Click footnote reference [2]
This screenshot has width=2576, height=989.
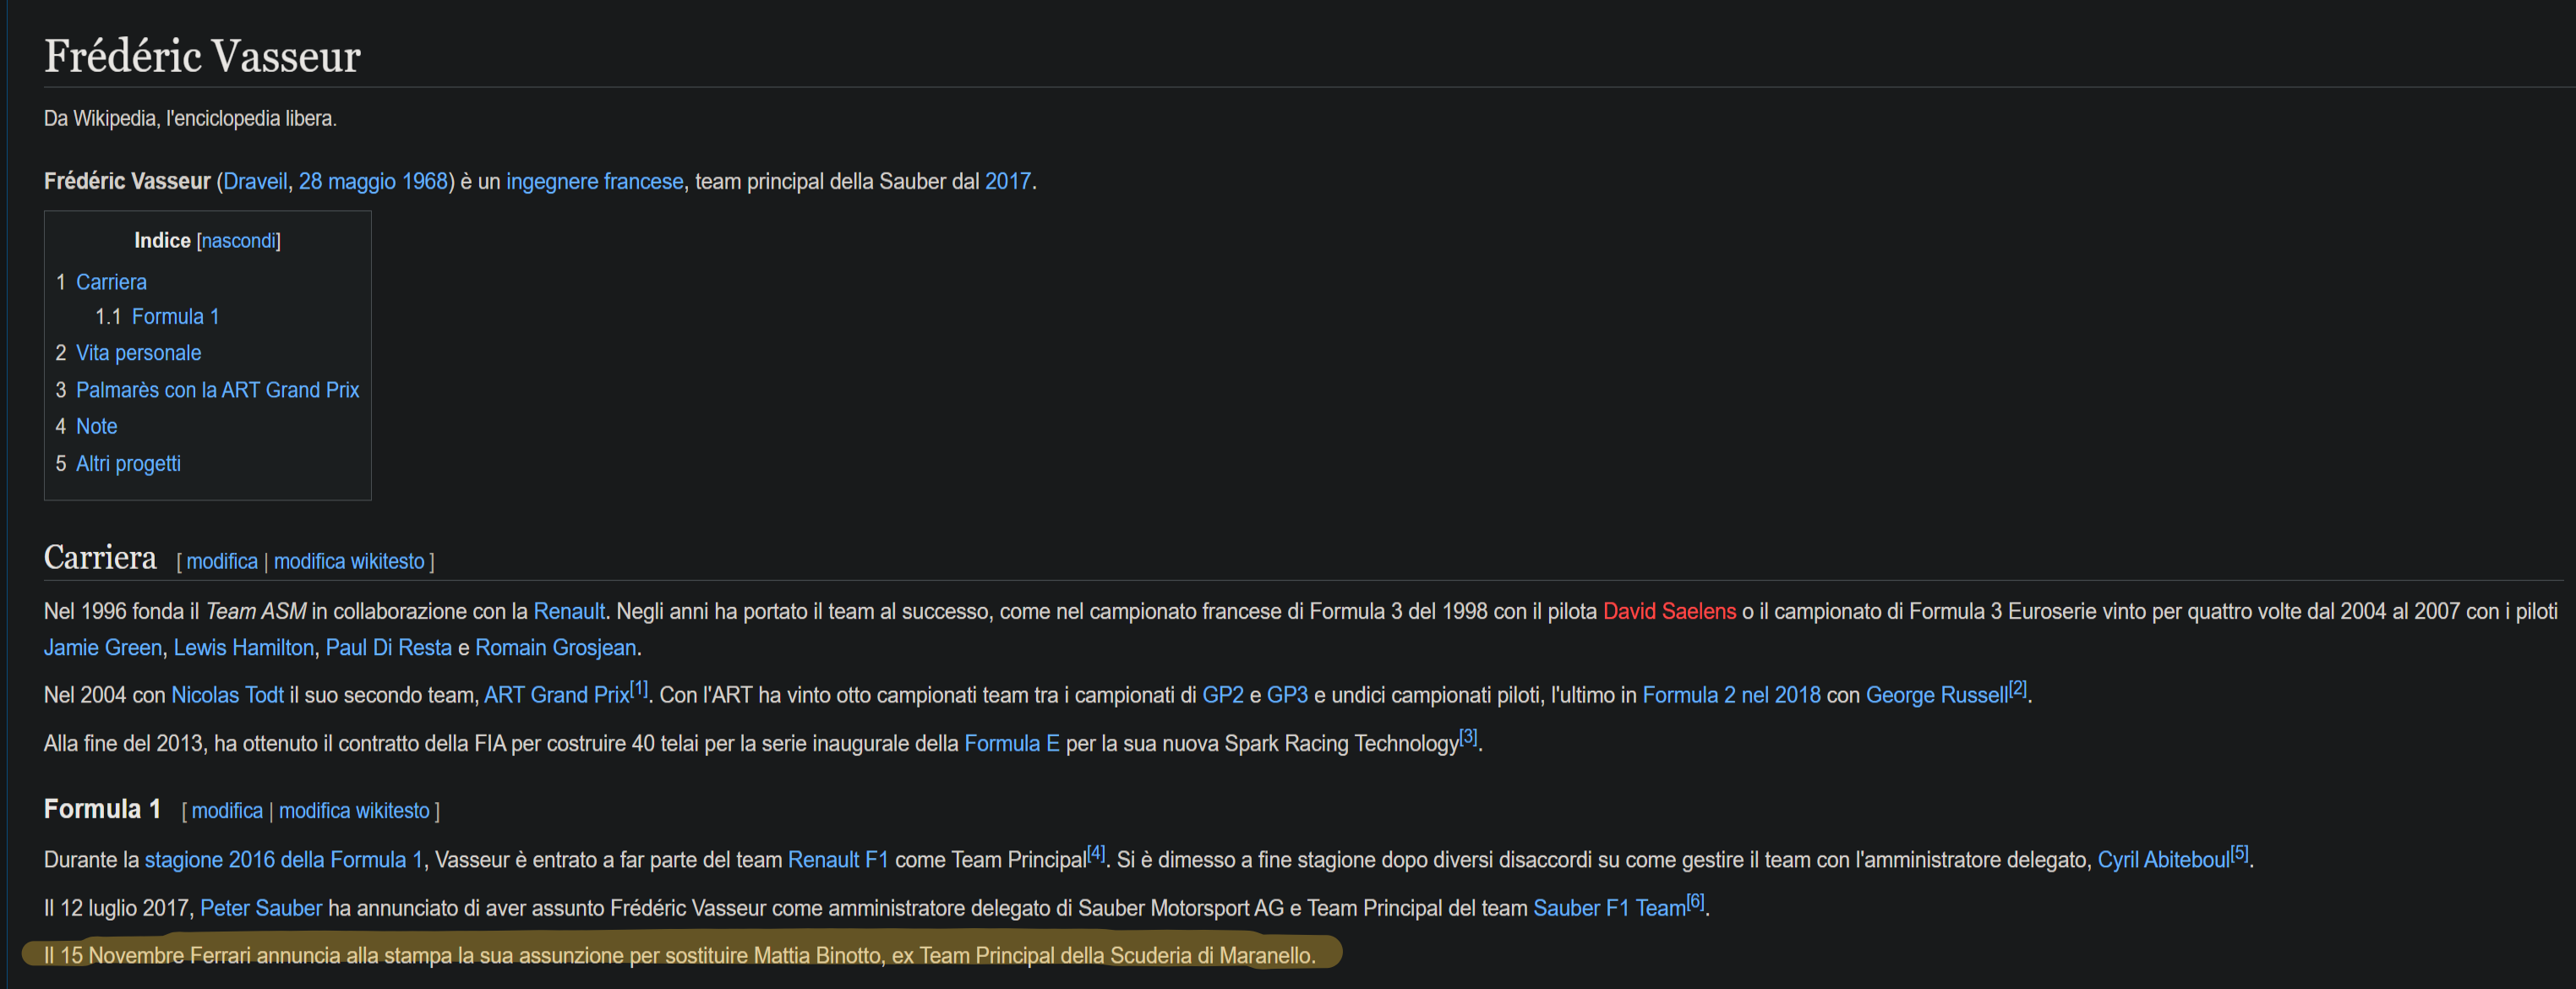click(2018, 688)
